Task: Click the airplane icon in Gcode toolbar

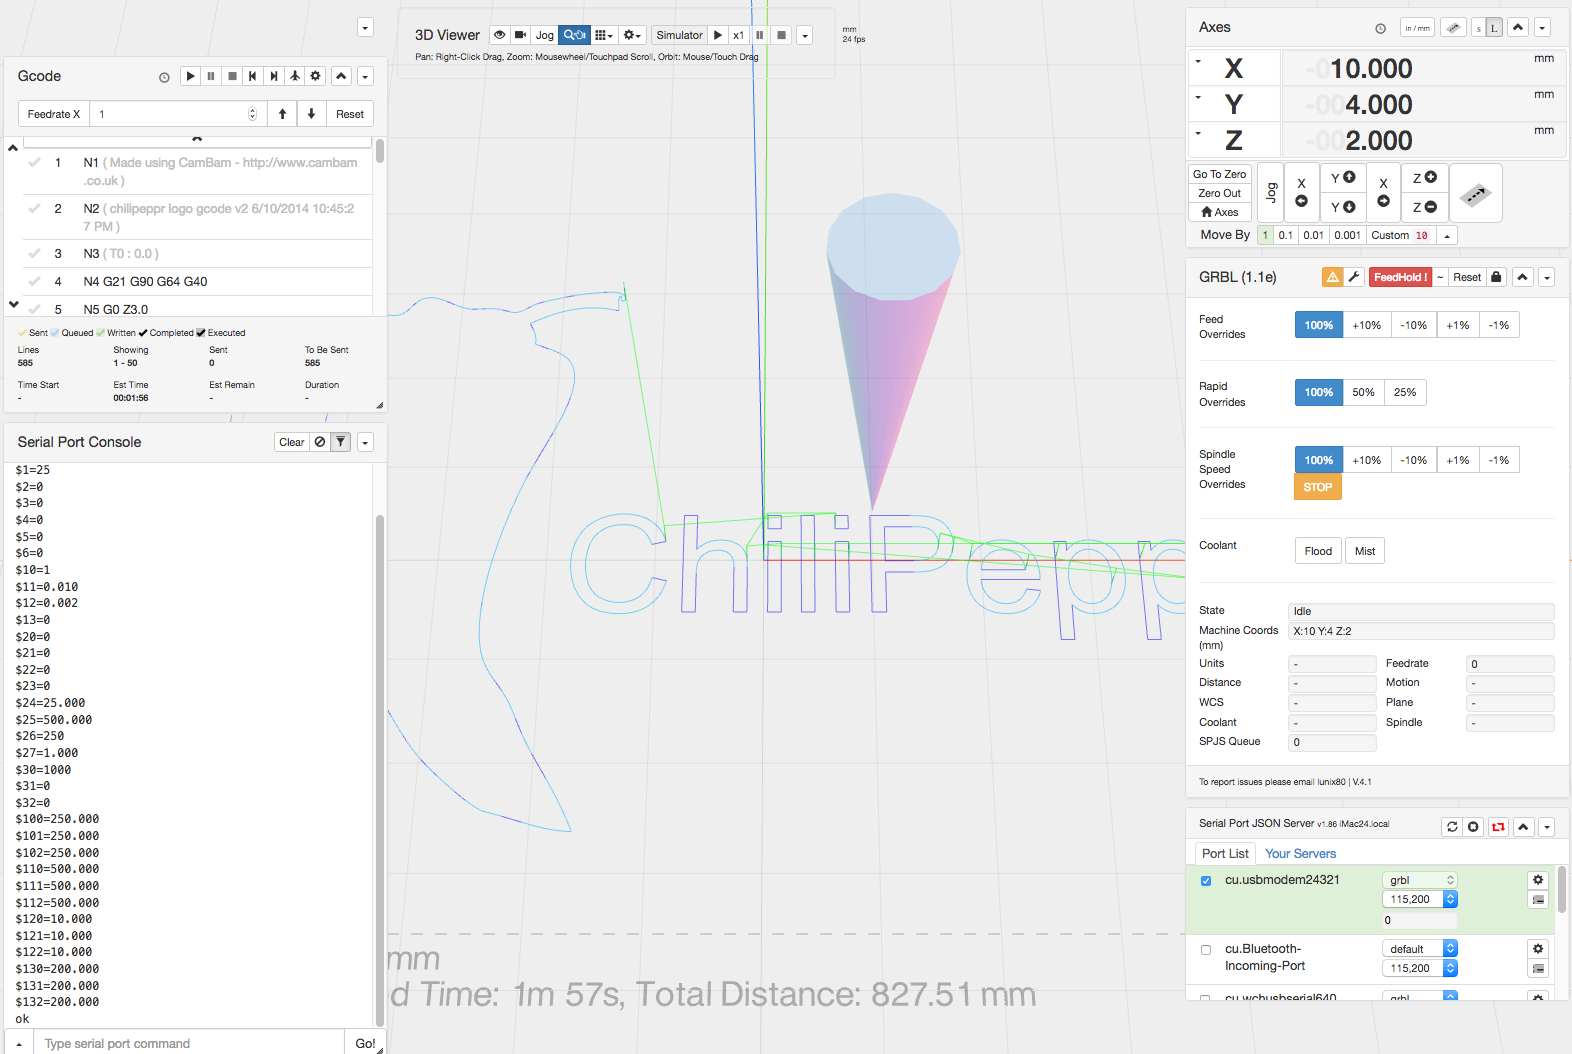Action: pyautogui.click(x=294, y=76)
